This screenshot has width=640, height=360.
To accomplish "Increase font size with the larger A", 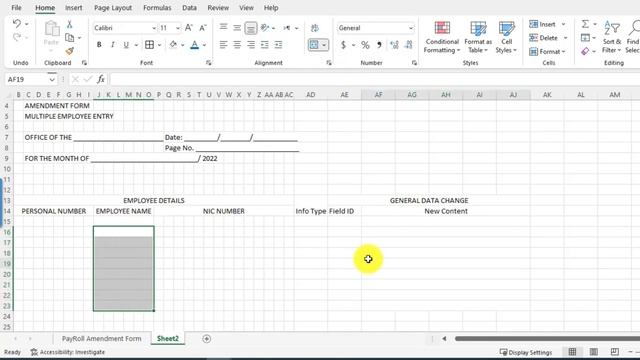I will [x=189, y=28].
